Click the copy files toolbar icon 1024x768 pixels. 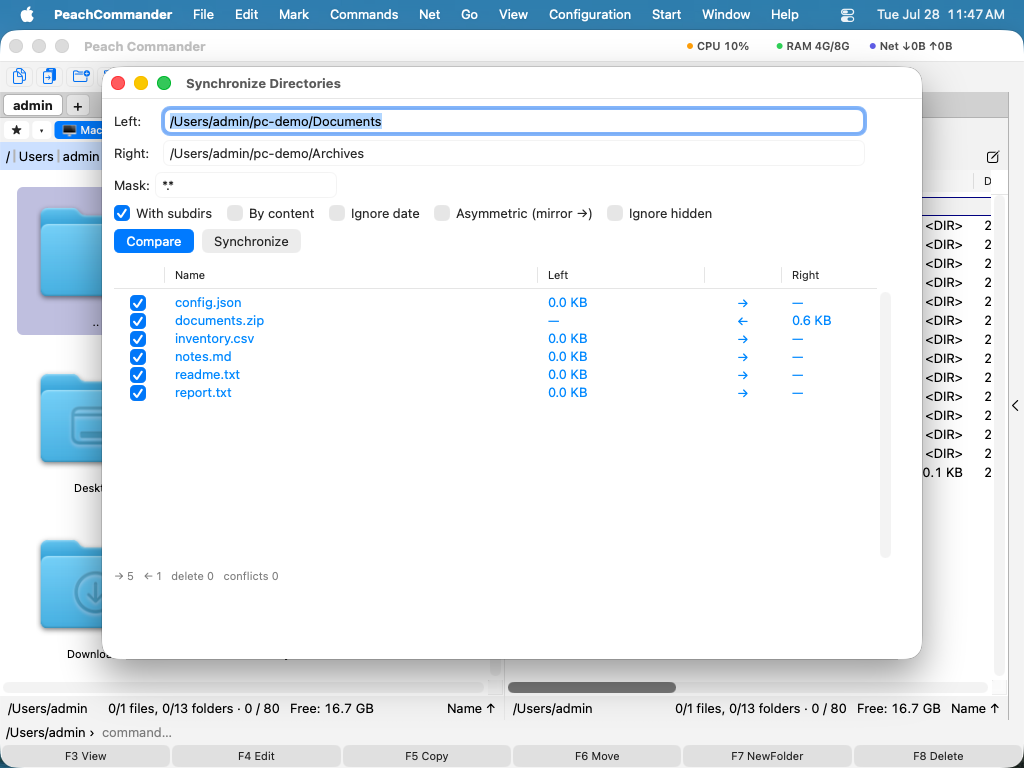[x=20, y=76]
